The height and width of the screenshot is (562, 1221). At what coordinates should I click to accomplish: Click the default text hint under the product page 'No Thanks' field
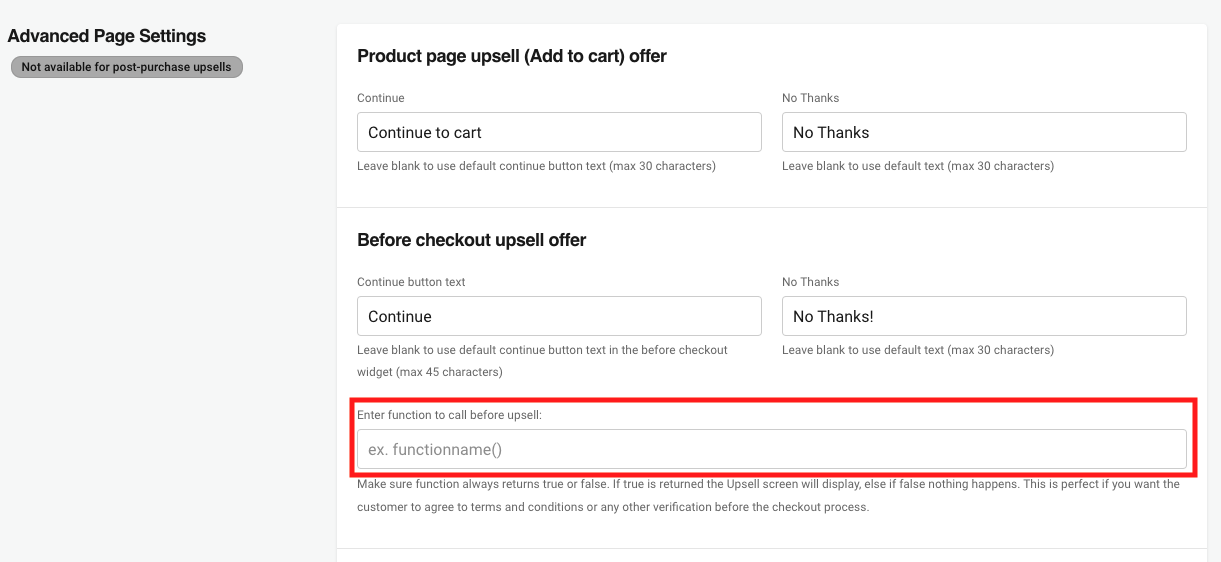click(x=918, y=166)
